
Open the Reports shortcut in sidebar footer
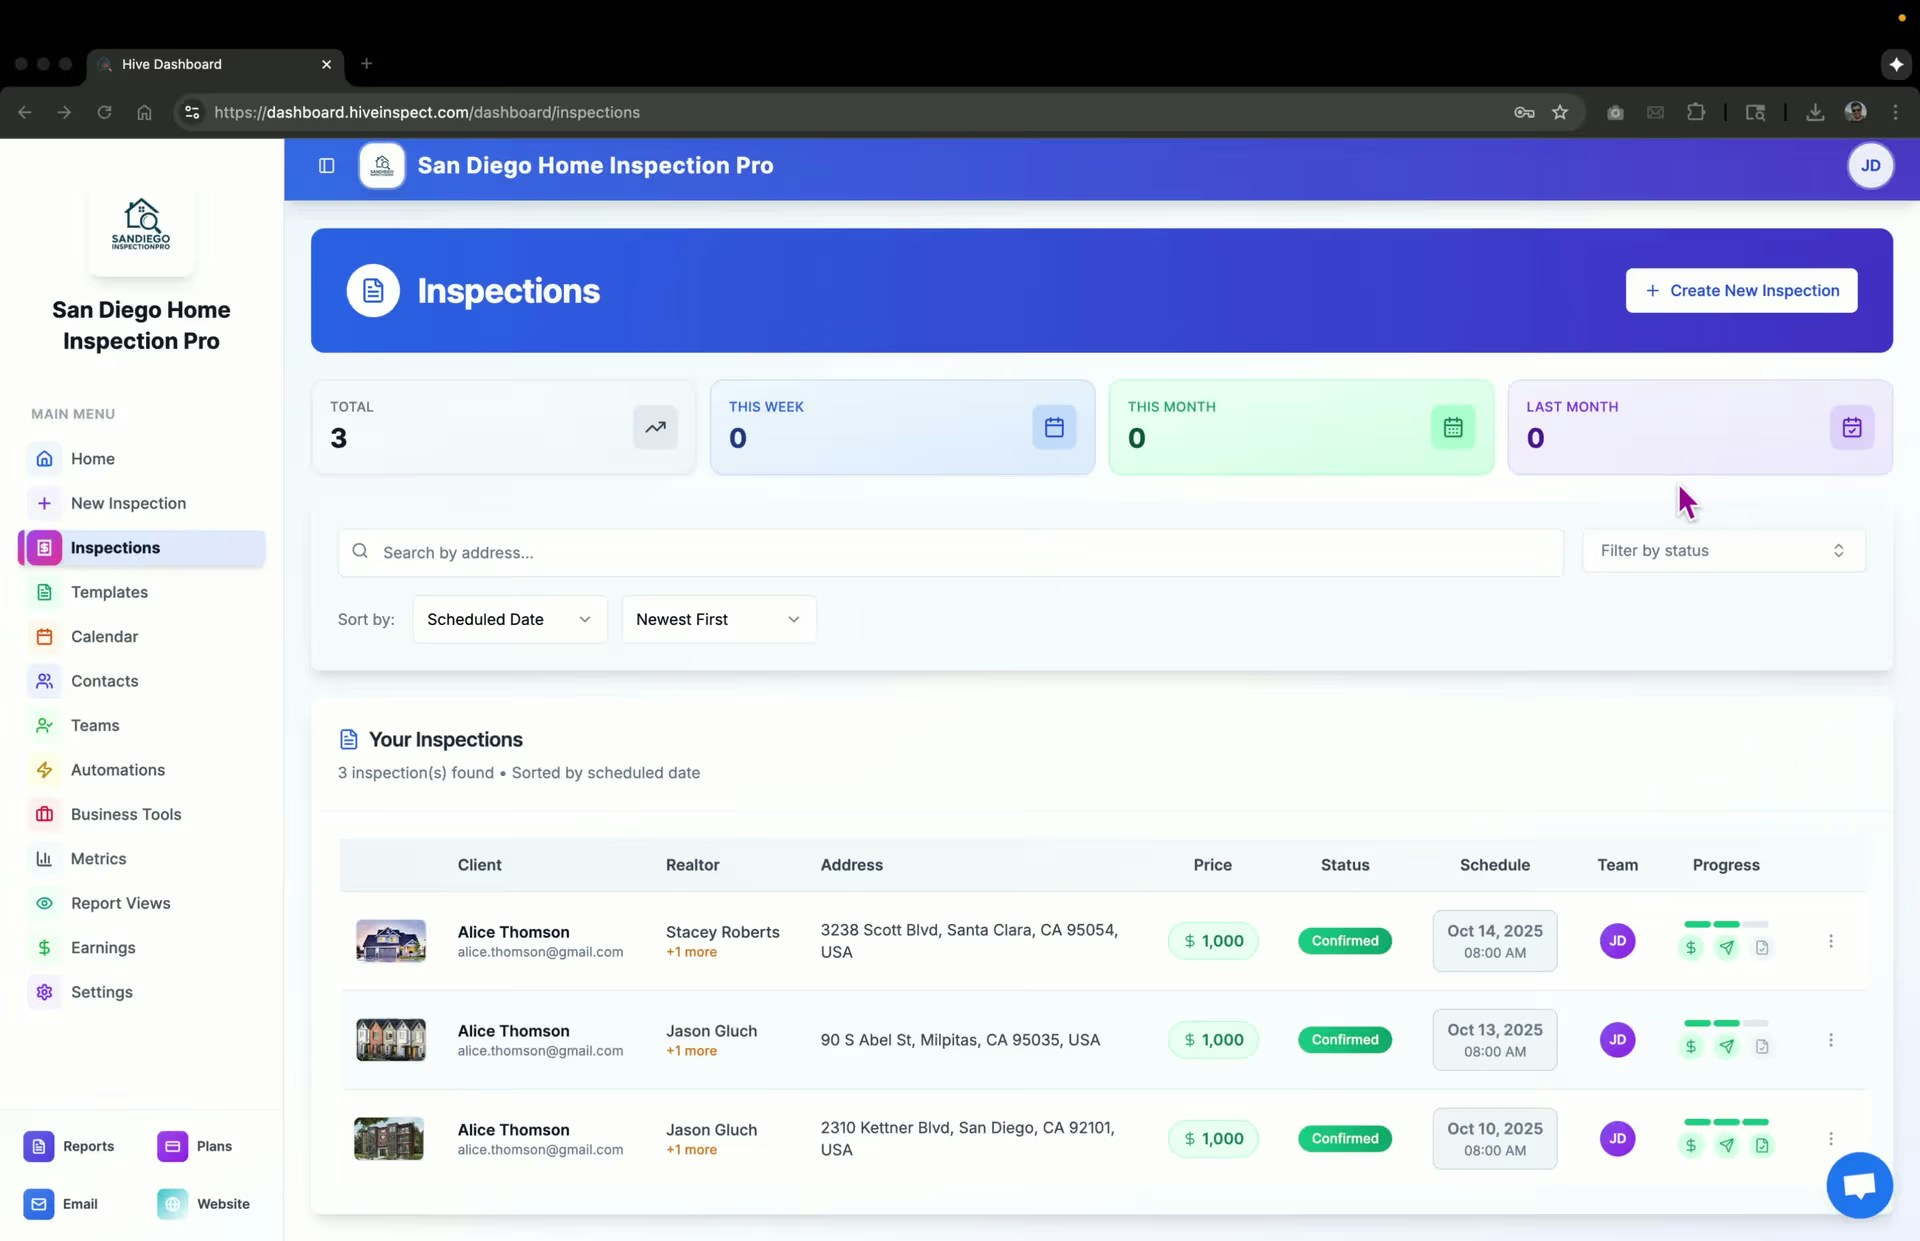[69, 1147]
